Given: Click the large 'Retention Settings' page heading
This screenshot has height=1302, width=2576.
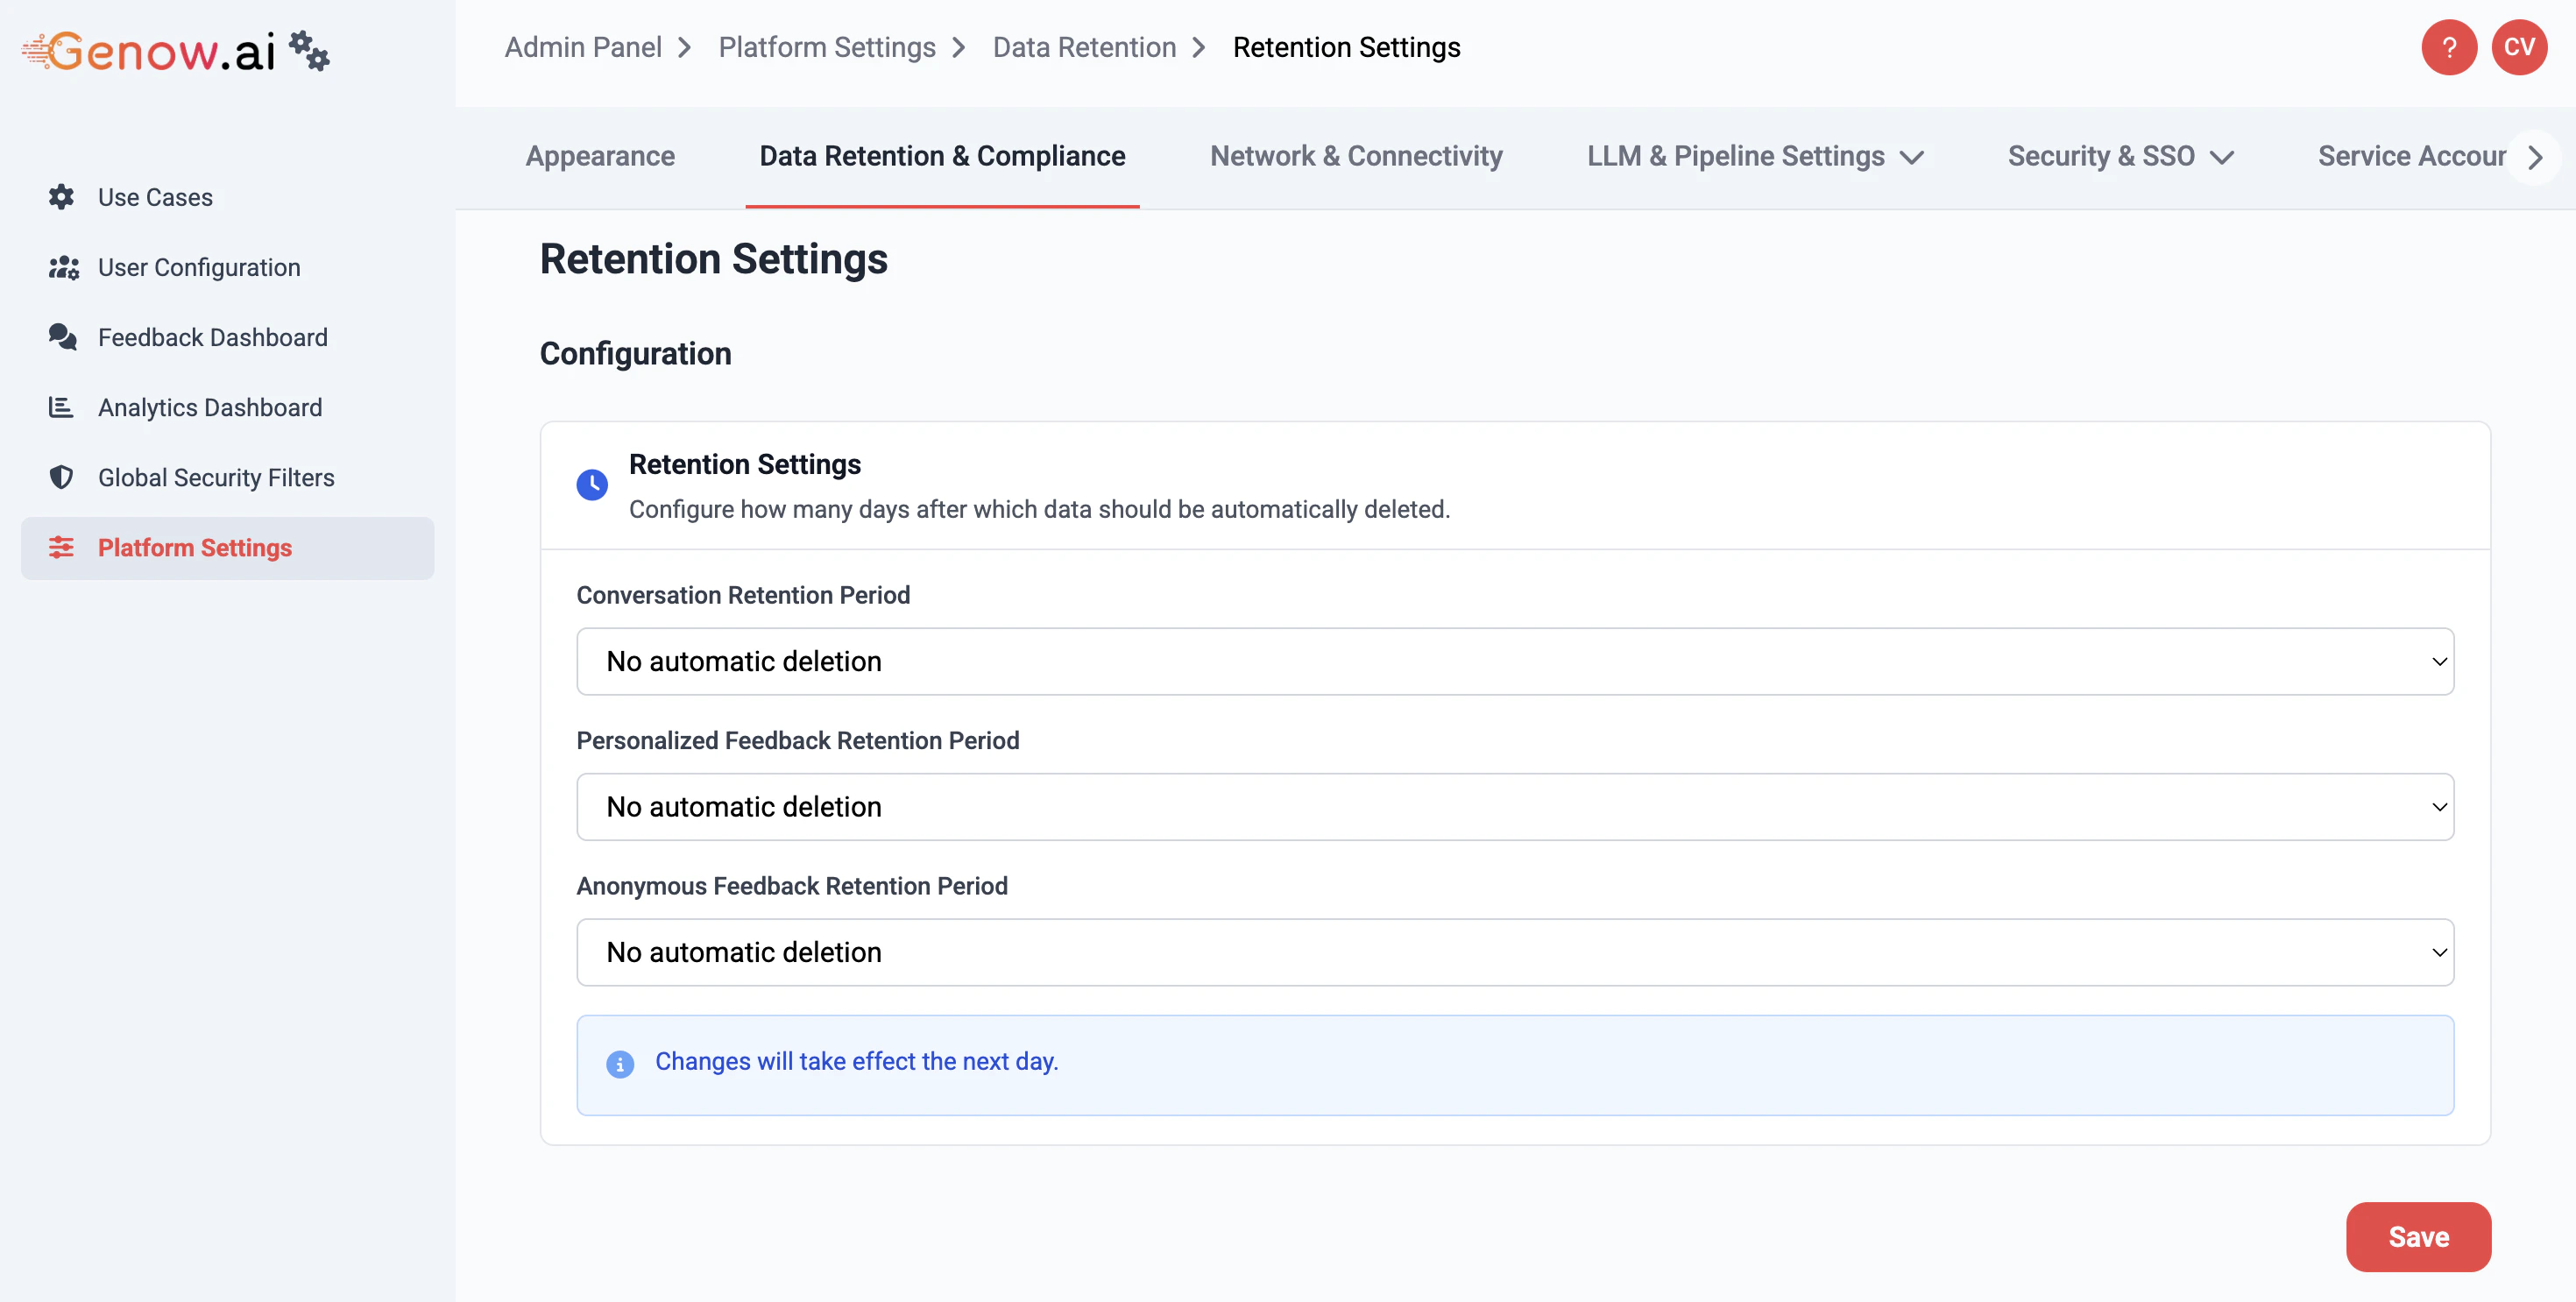Looking at the screenshot, I should (713, 259).
